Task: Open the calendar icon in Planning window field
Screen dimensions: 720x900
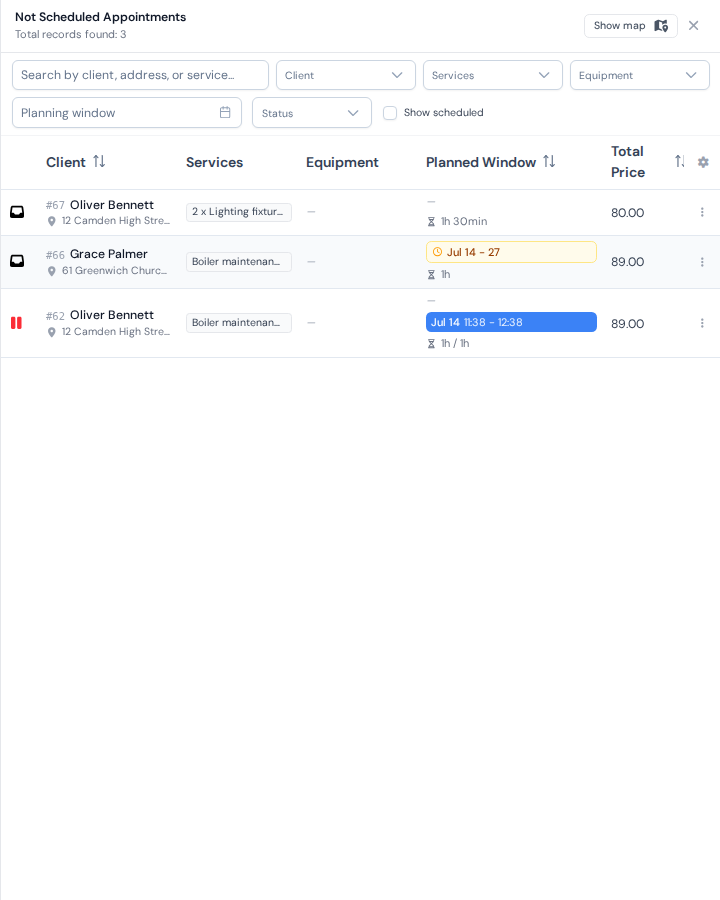Action: coord(225,112)
